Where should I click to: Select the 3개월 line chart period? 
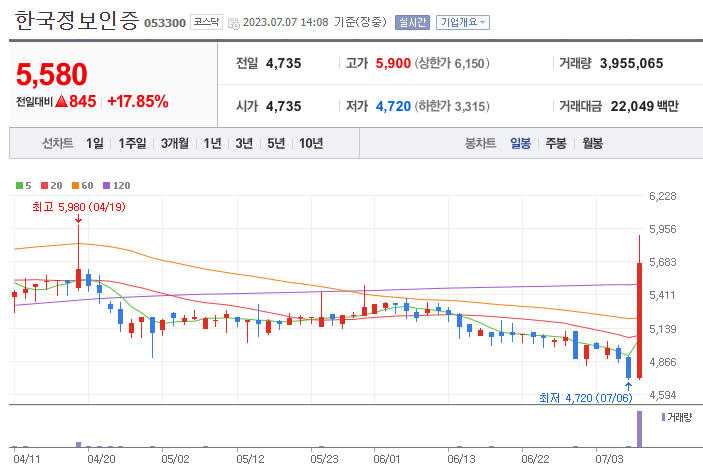tap(175, 143)
